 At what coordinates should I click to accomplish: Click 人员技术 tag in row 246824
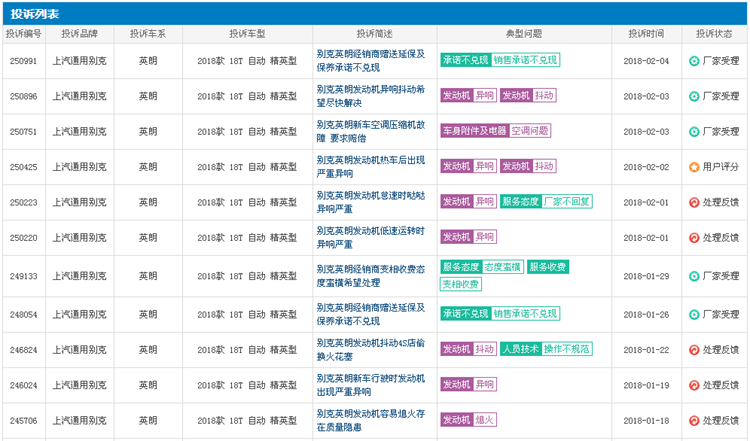520,349
